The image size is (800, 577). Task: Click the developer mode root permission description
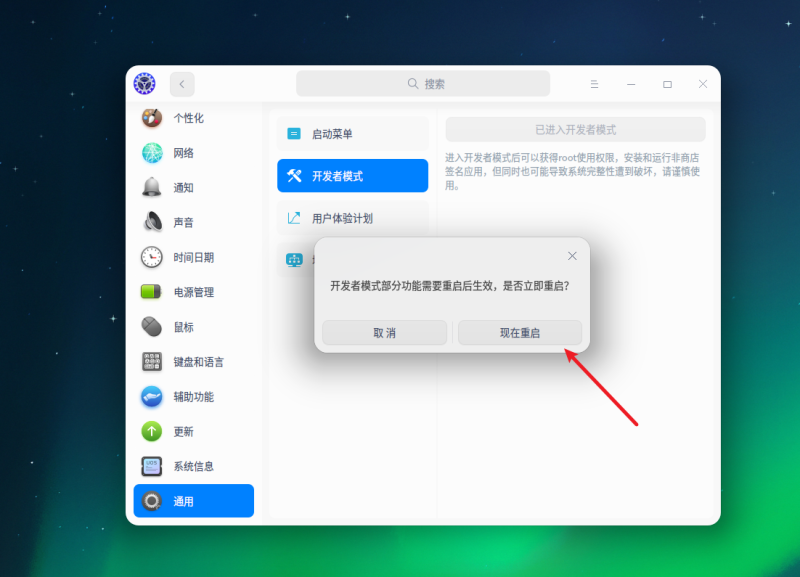[x=572, y=171]
